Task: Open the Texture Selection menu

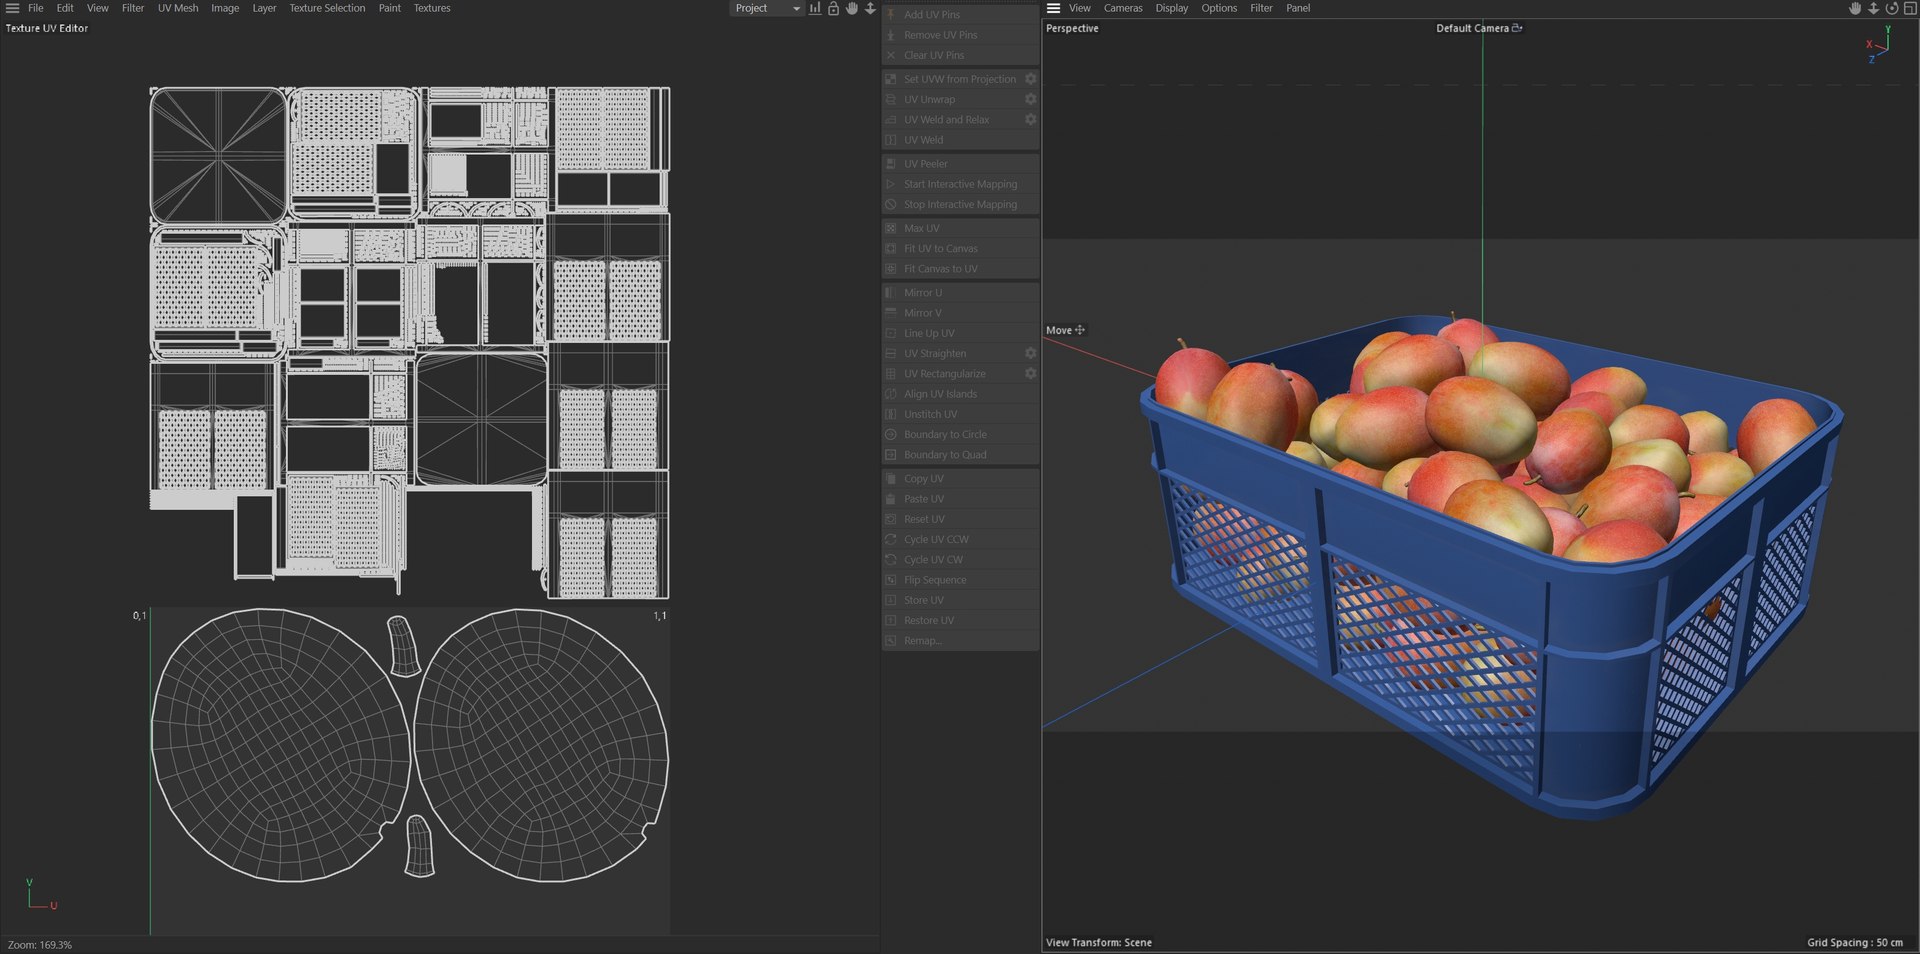Action: 327,8
